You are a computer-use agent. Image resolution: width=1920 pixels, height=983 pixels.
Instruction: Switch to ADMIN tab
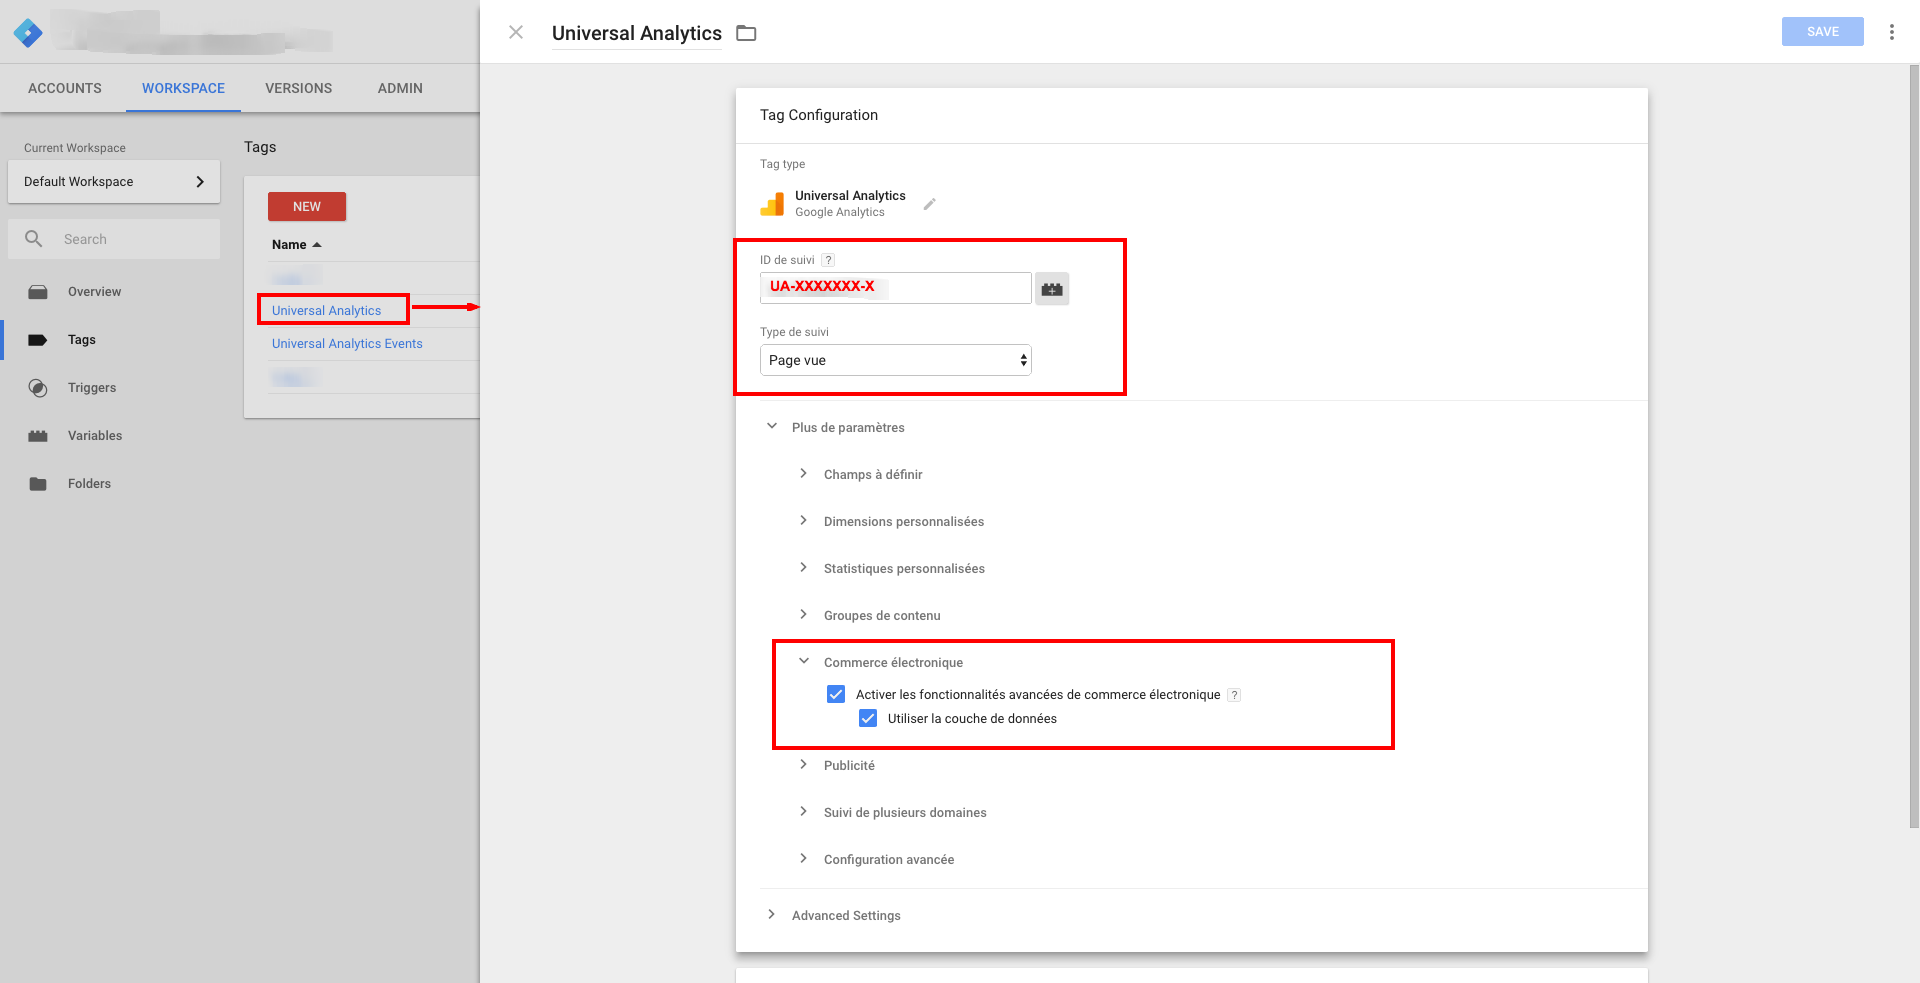(400, 88)
